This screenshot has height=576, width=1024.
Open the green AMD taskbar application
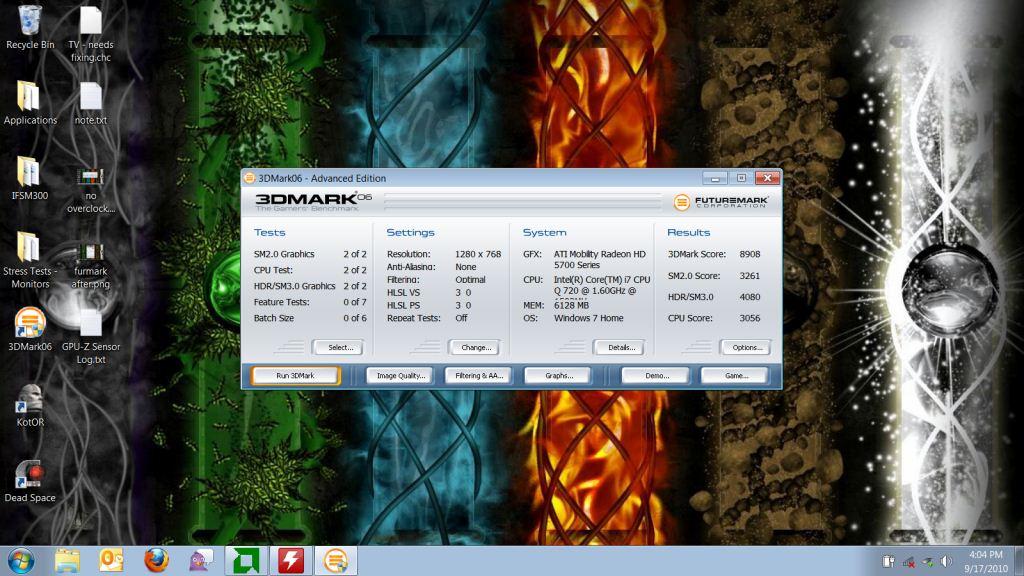(x=246, y=560)
